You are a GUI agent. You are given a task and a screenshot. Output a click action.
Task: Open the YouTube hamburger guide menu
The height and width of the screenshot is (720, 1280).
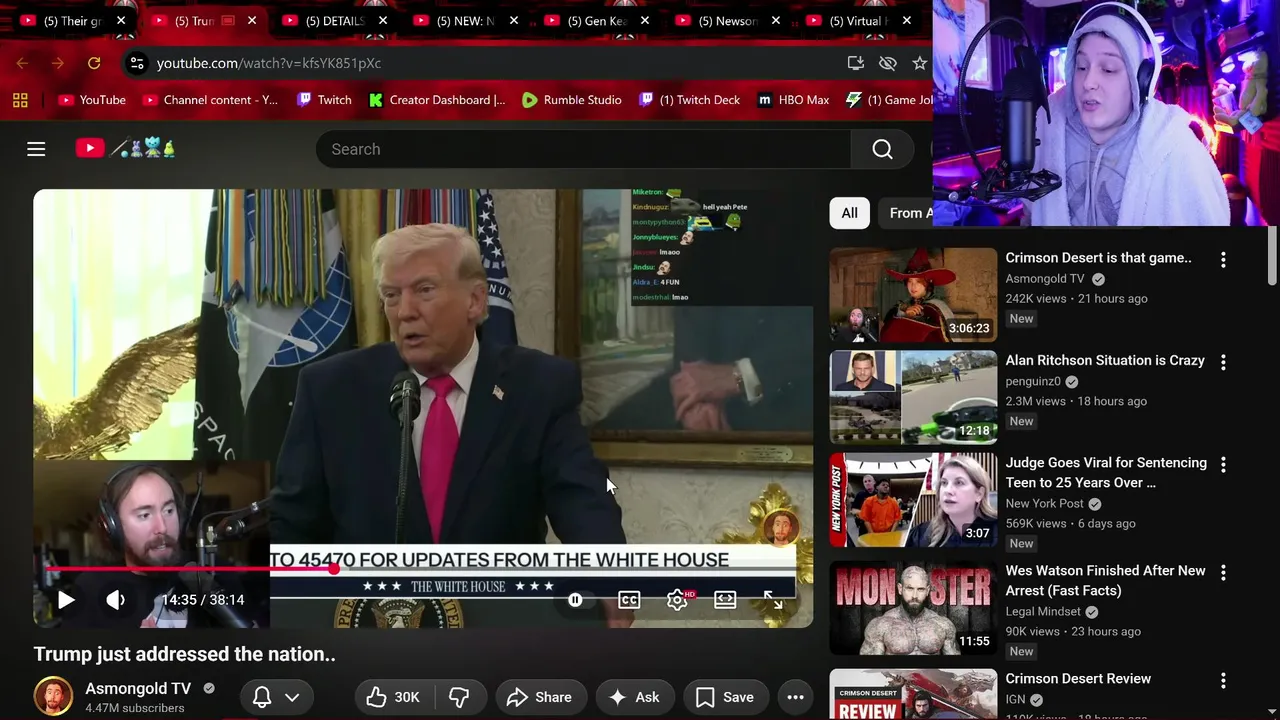coord(36,149)
